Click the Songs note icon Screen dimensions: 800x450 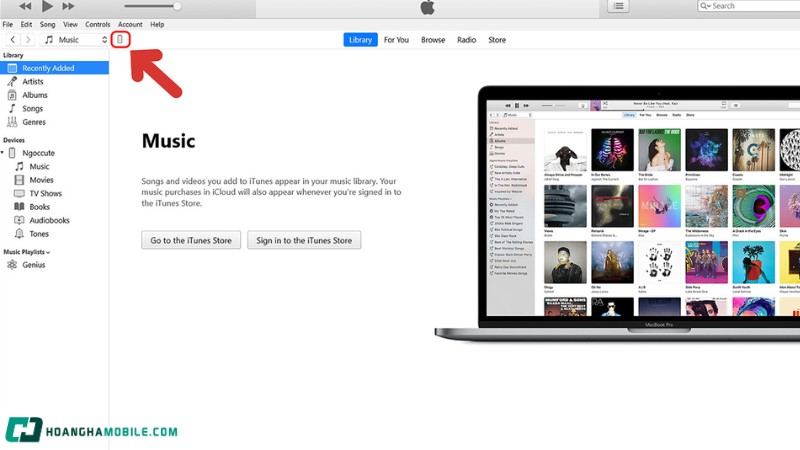coord(12,109)
